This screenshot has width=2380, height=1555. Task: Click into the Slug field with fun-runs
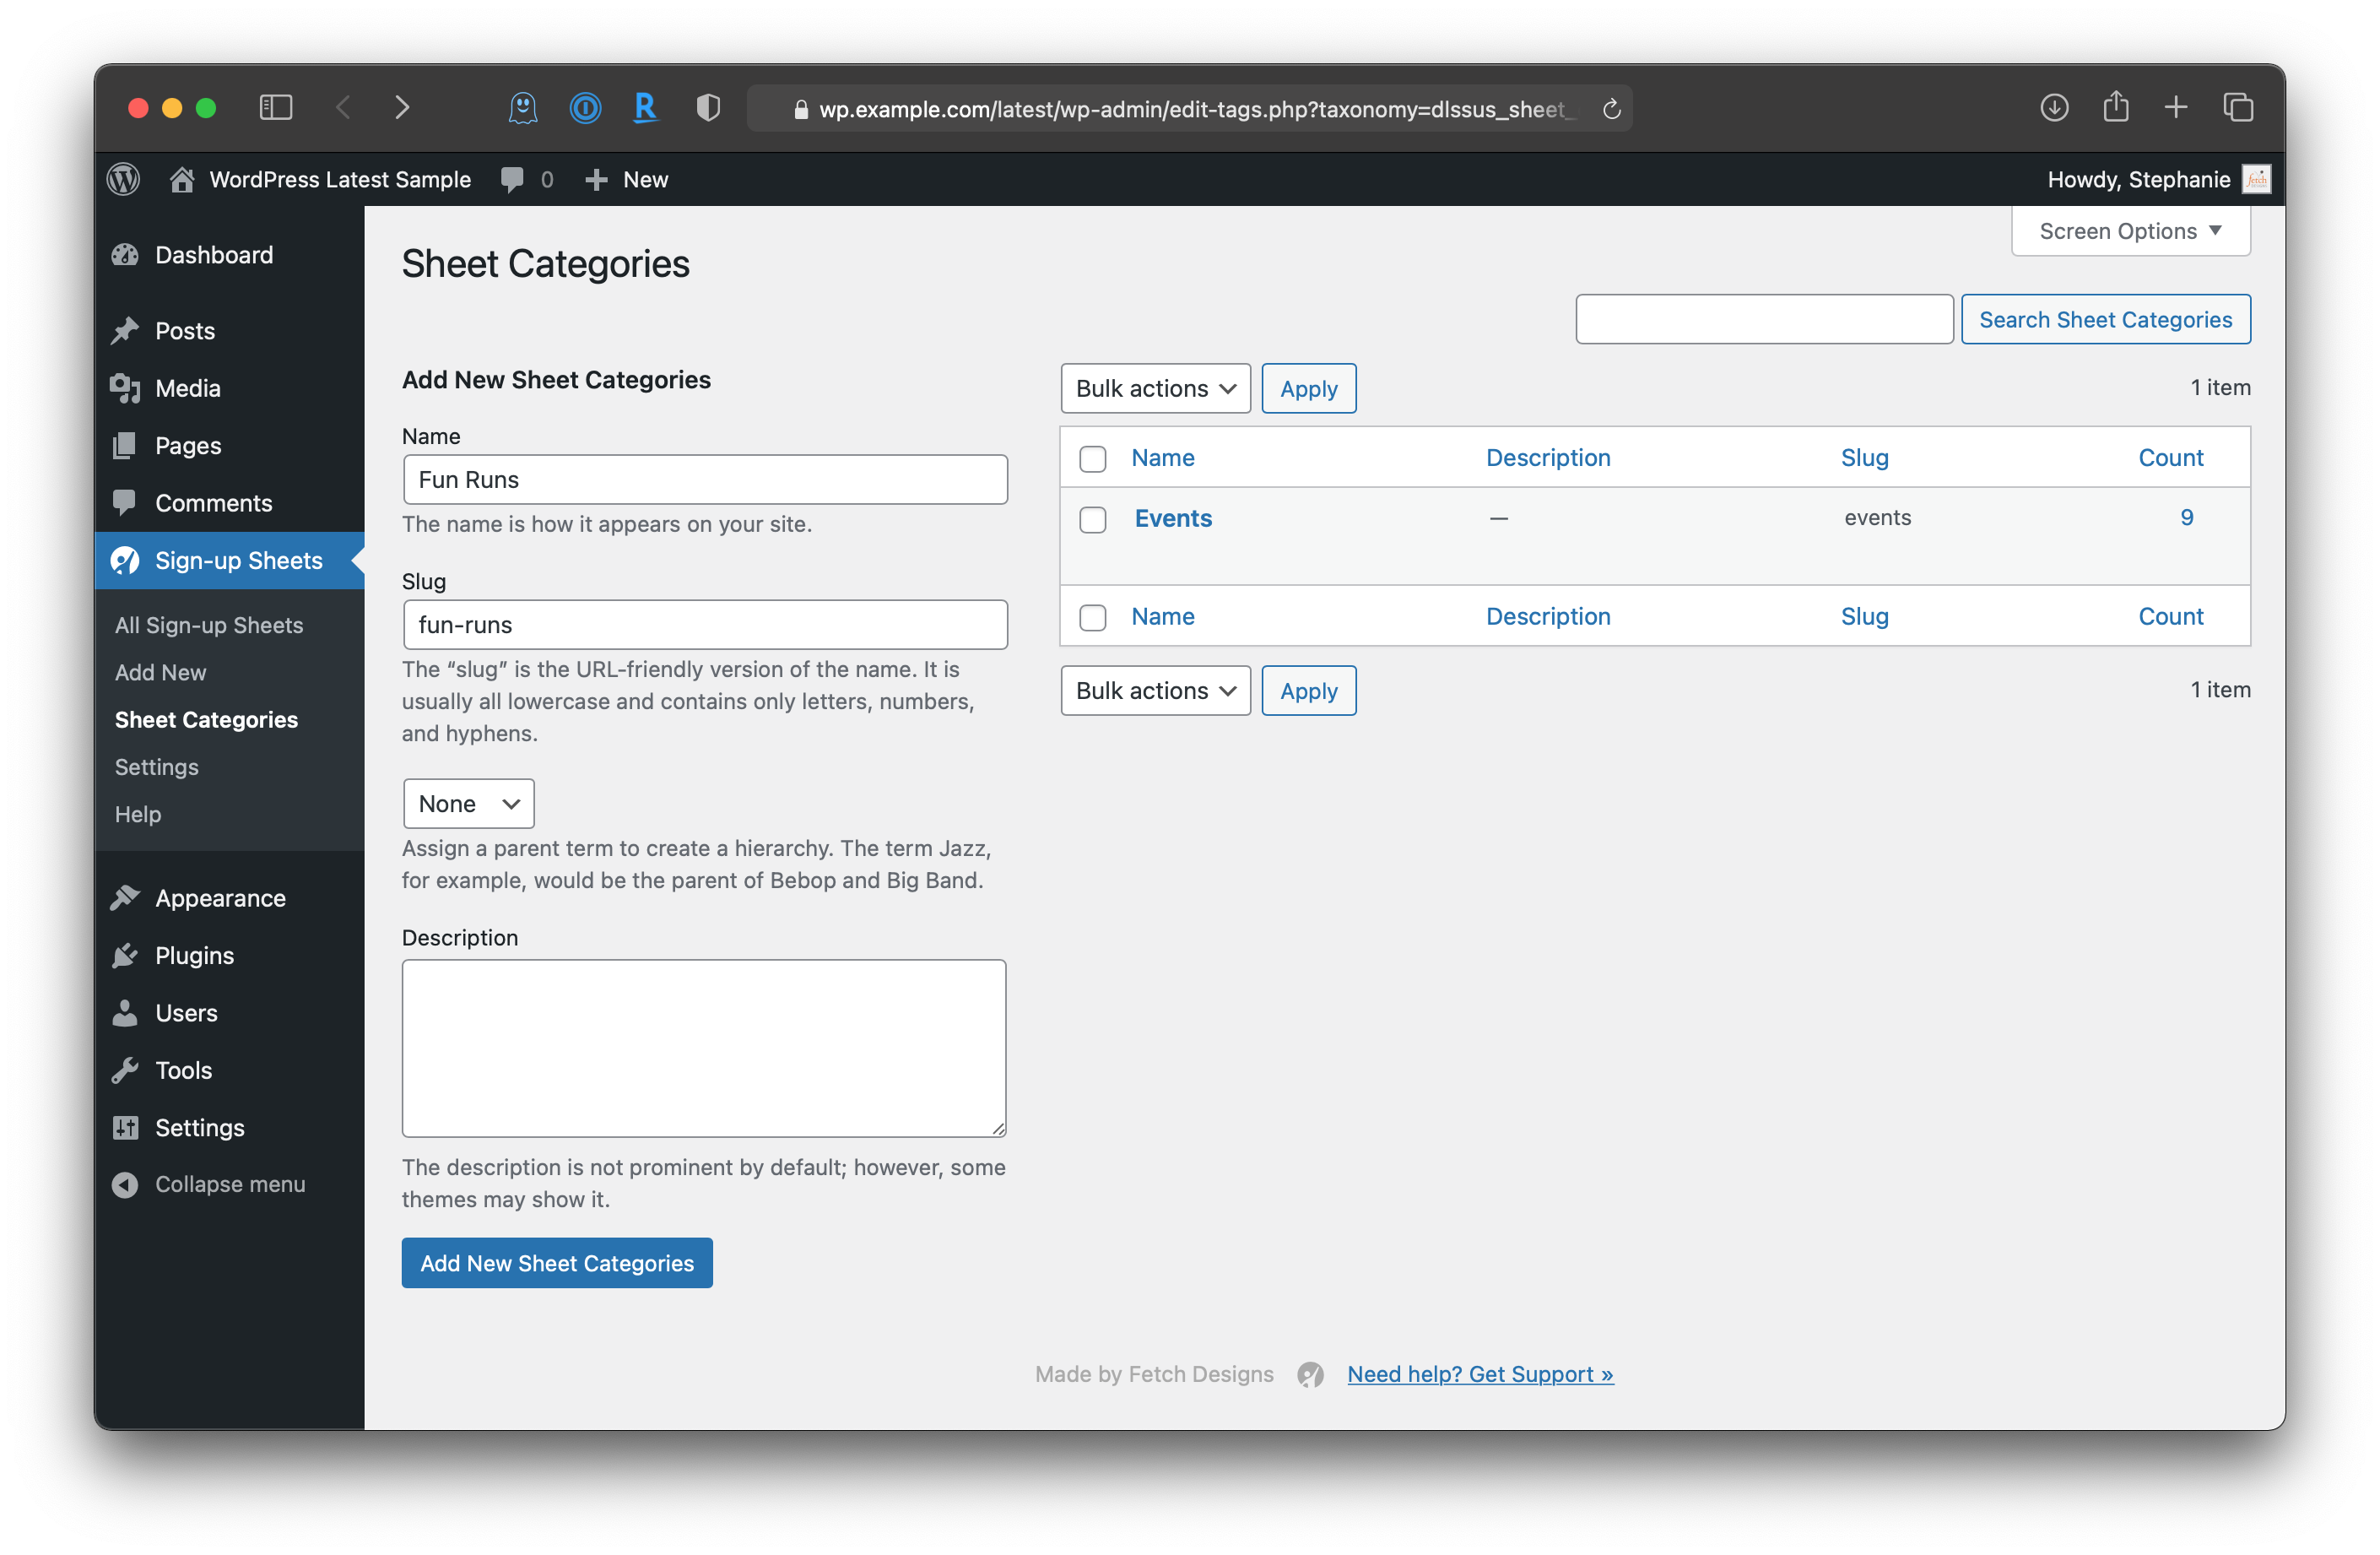pyautogui.click(x=705, y=625)
